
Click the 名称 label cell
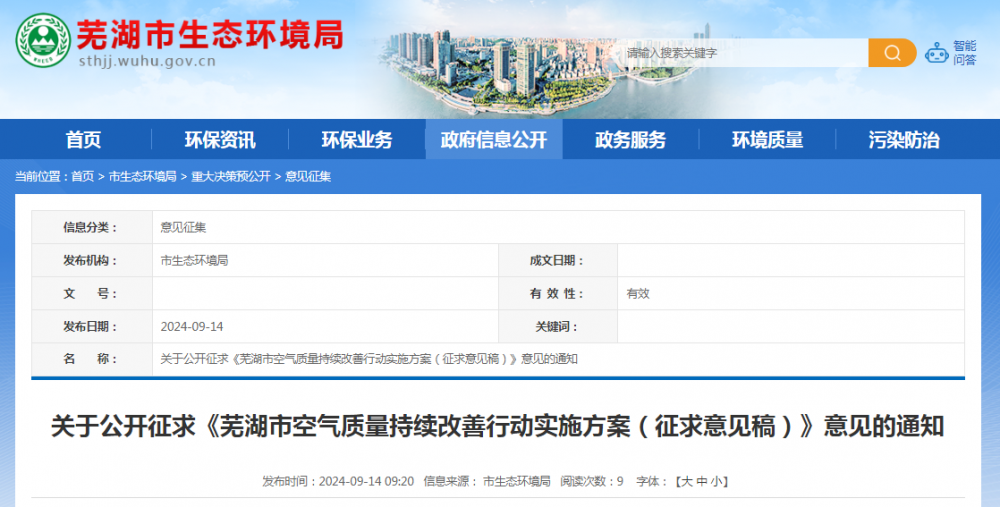(x=92, y=359)
